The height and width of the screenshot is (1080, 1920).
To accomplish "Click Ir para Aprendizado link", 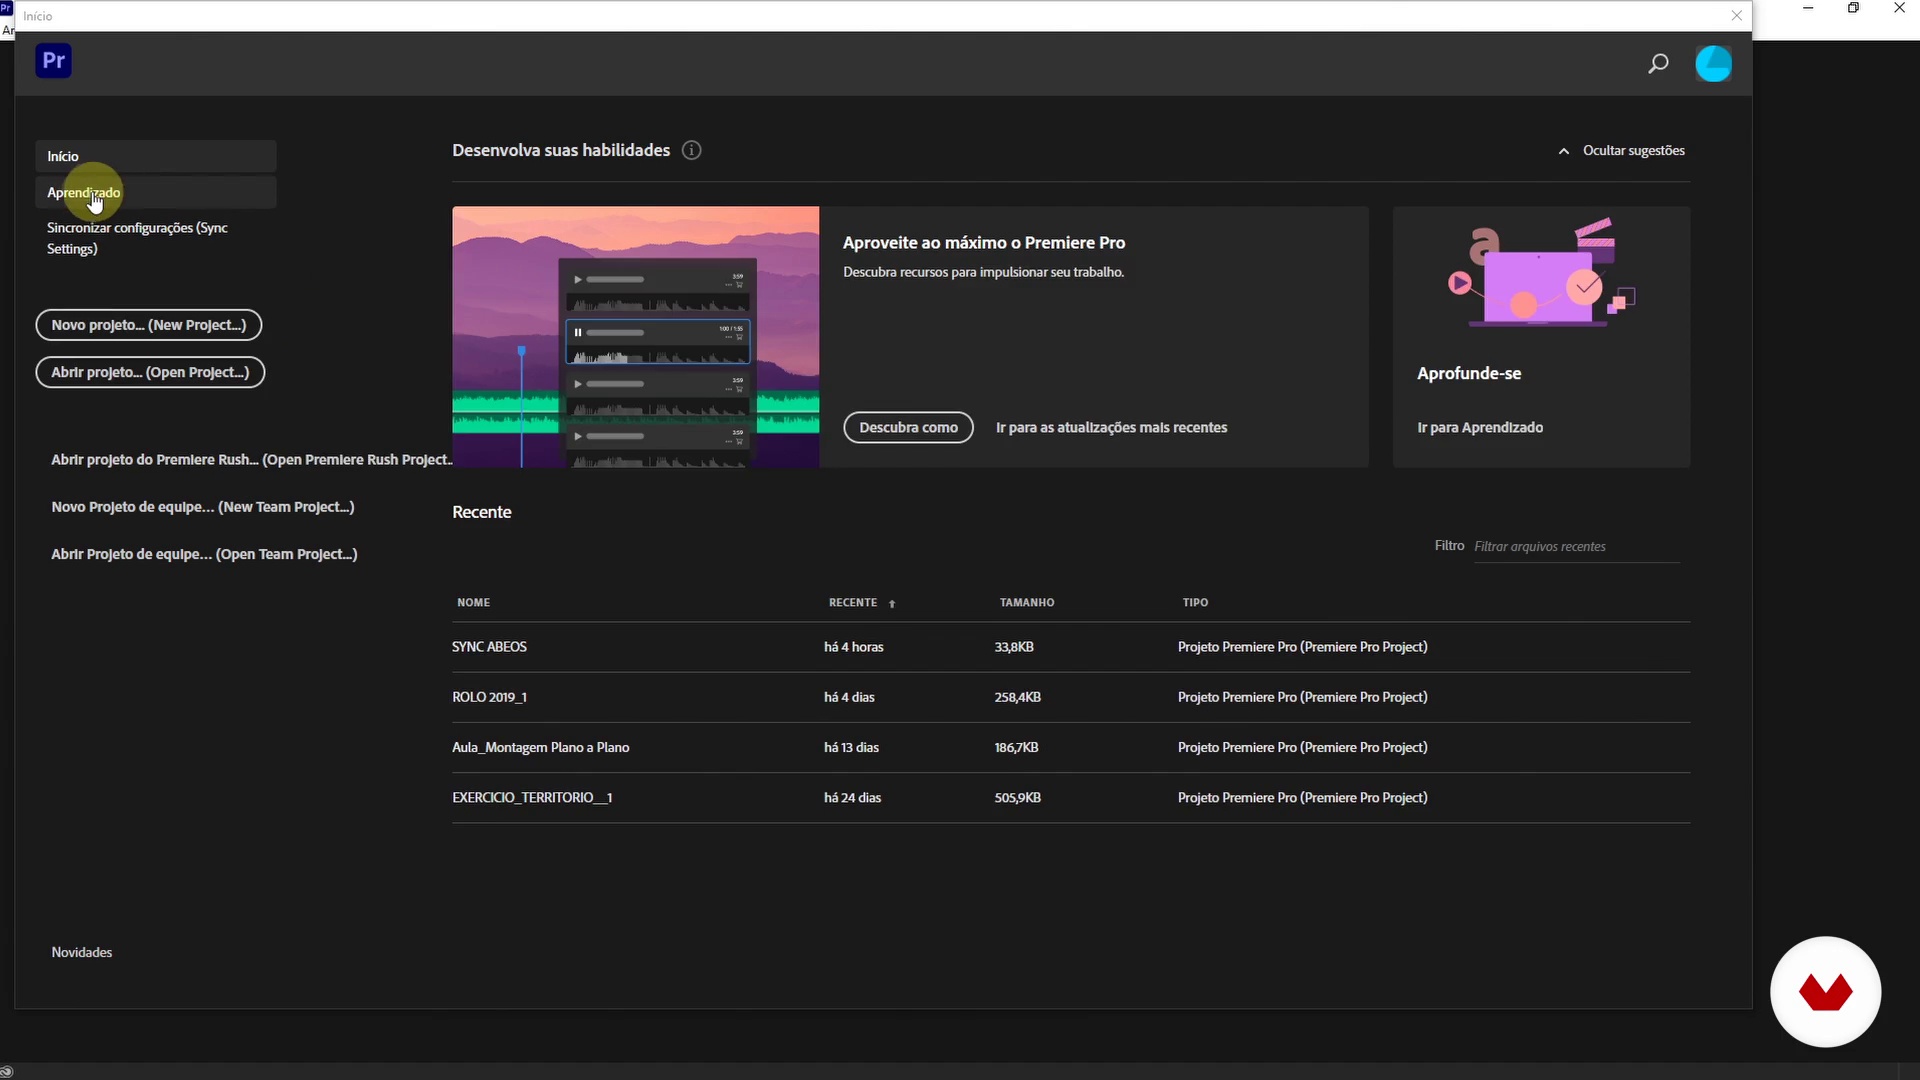I will tap(1480, 427).
